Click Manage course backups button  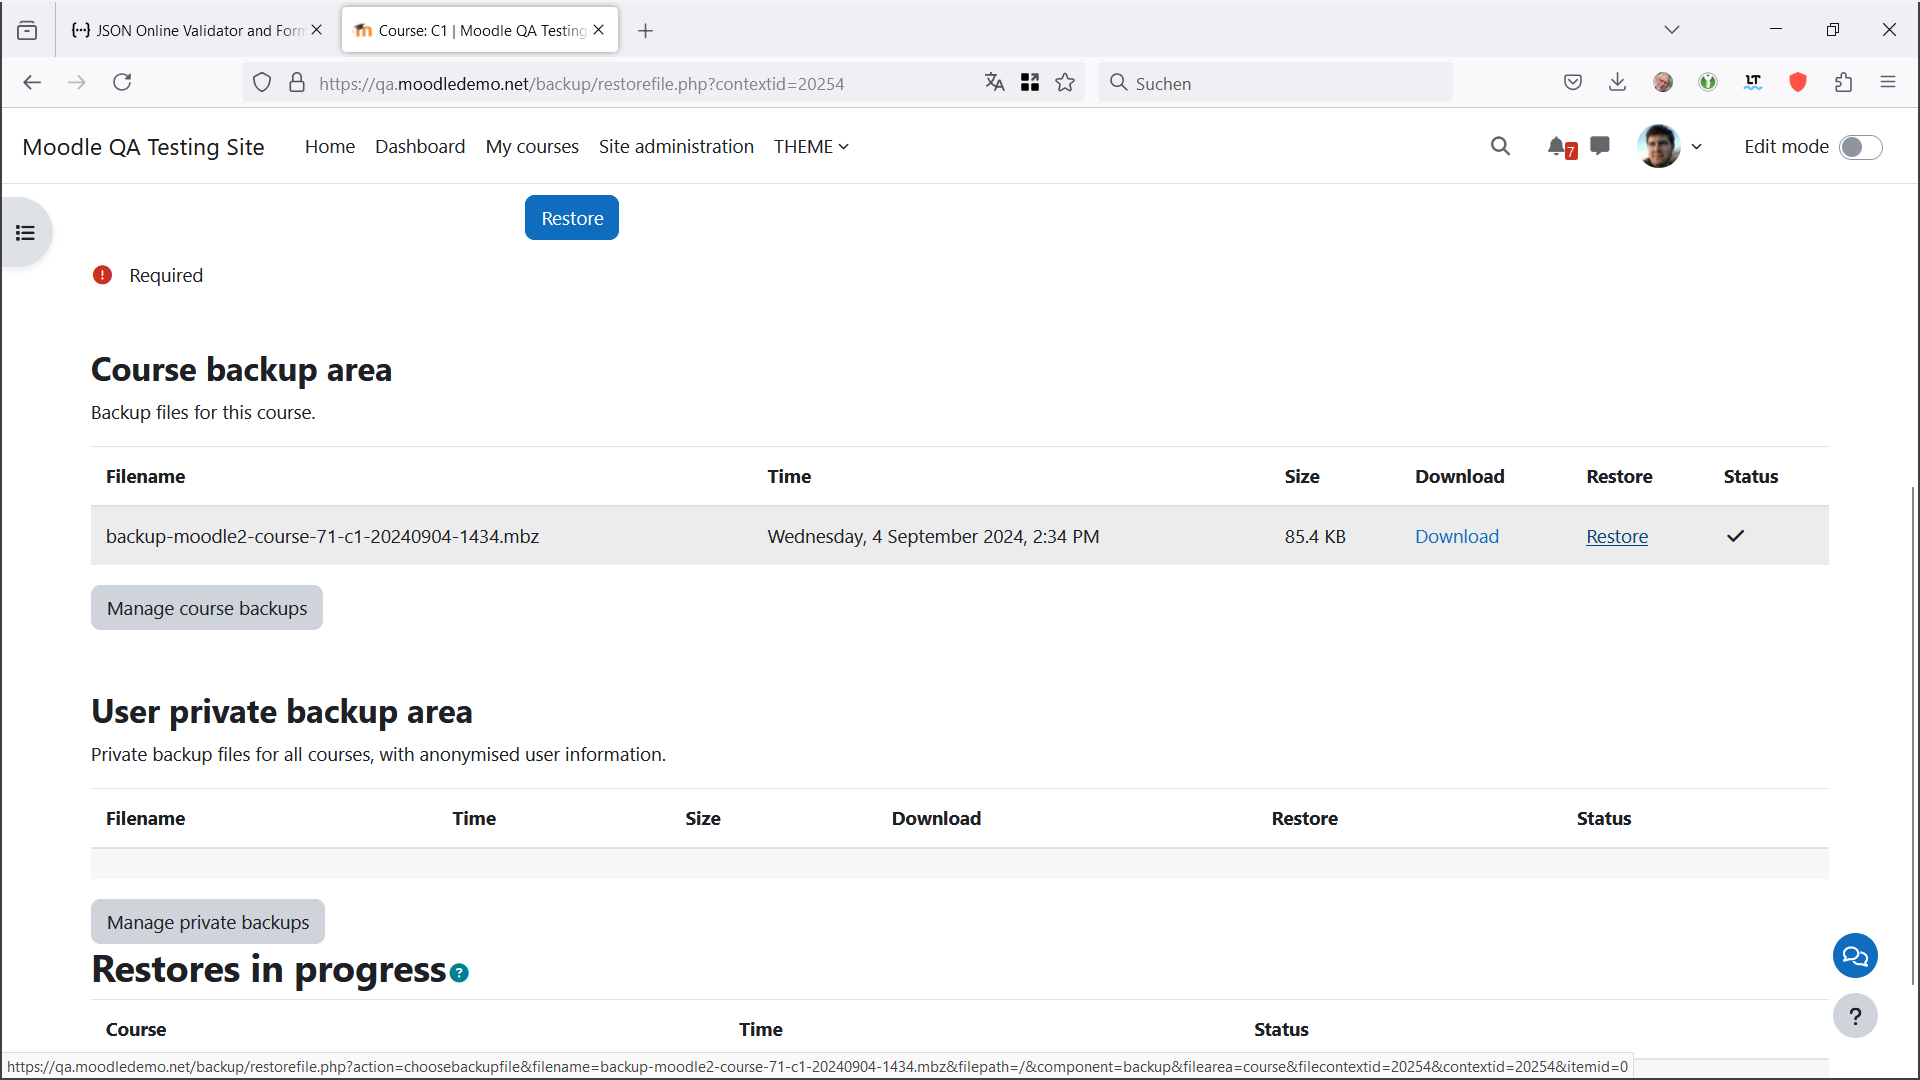(x=207, y=608)
